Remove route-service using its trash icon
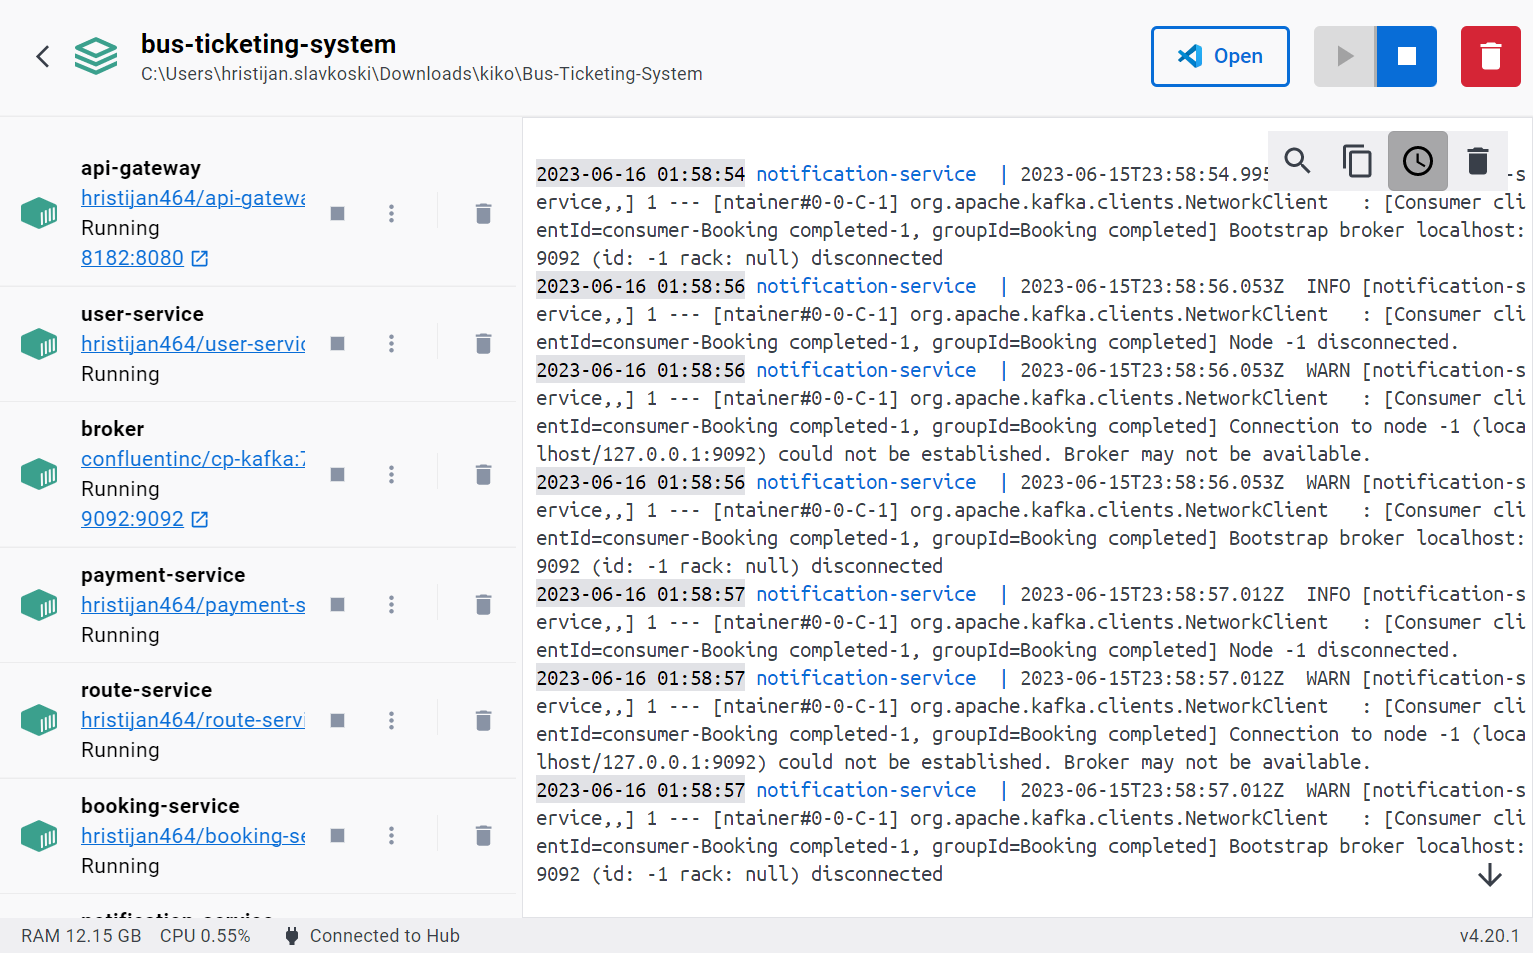 [483, 720]
